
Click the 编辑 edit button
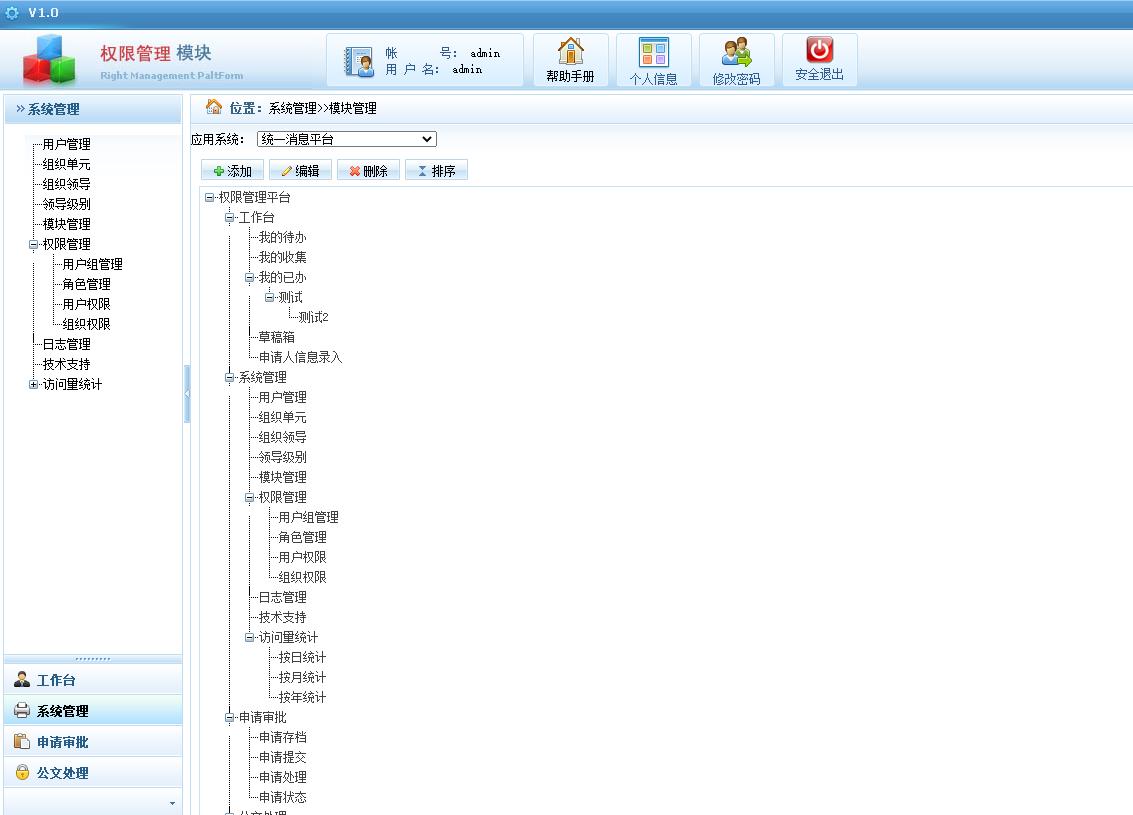pos(300,170)
